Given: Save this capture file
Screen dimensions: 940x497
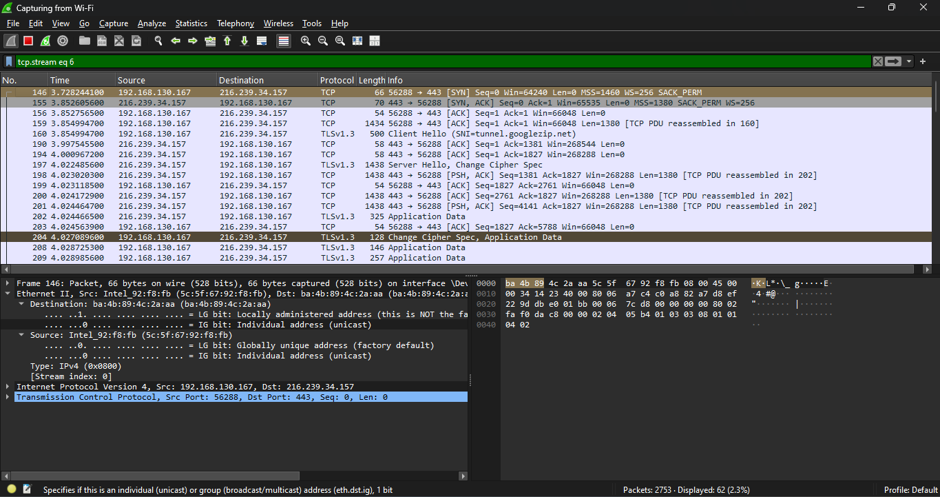Looking at the screenshot, I should pyautogui.click(x=102, y=41).
